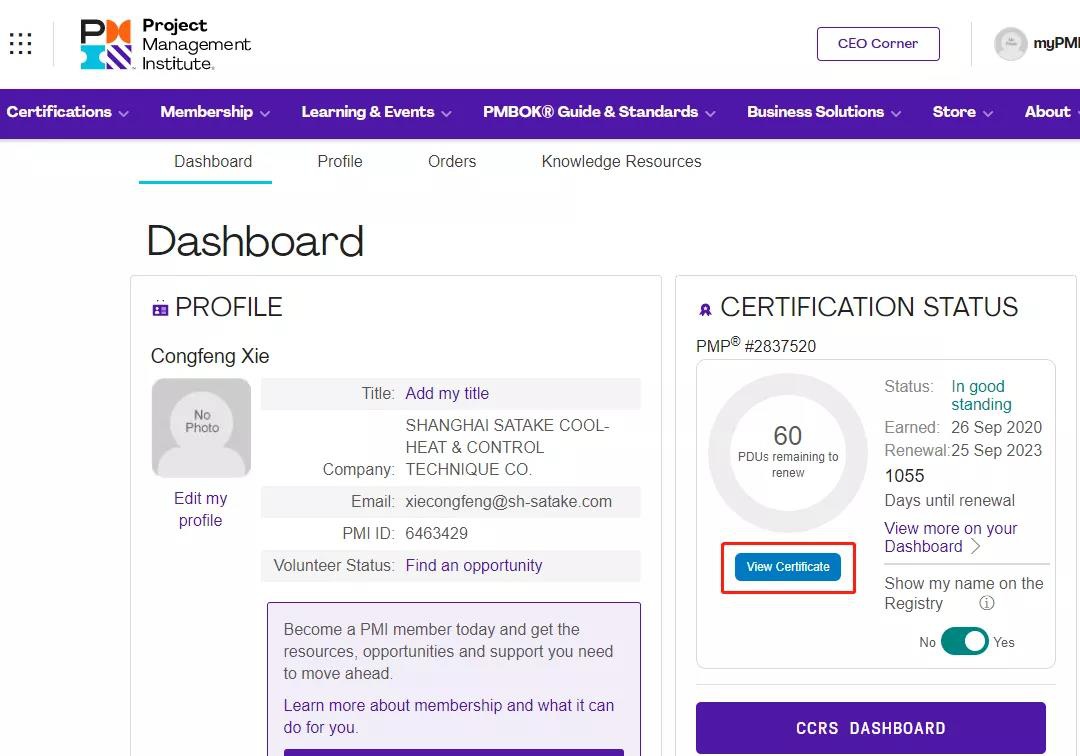Click the Project Management Institute logo
1080x756 pixels.
[165, 45]
